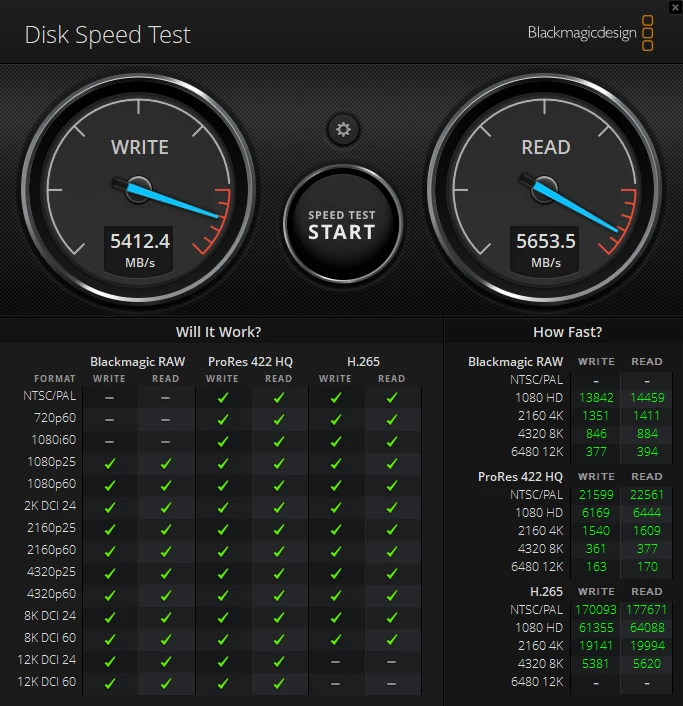Click the 2K DCI 24 format label

[x=50, y=506]
